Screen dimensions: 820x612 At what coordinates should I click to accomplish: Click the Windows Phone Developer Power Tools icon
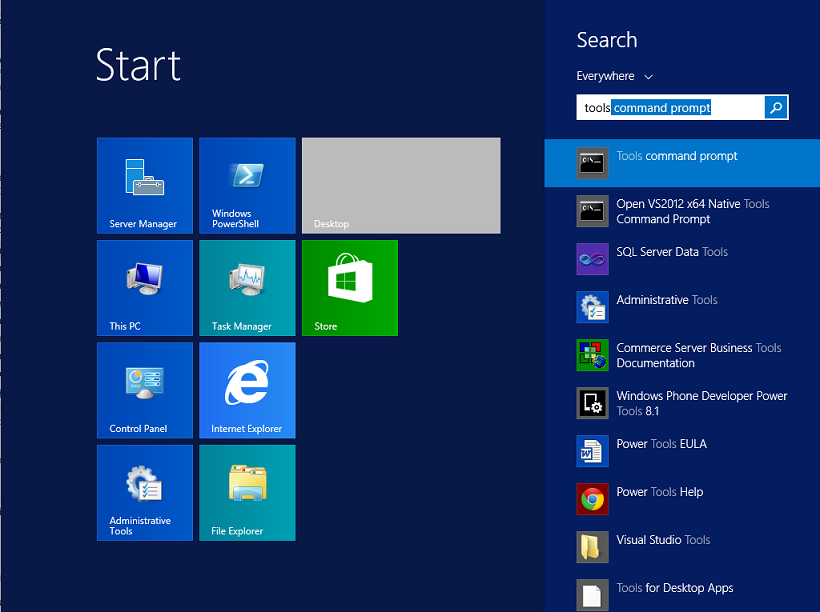(x=593, y=403)
